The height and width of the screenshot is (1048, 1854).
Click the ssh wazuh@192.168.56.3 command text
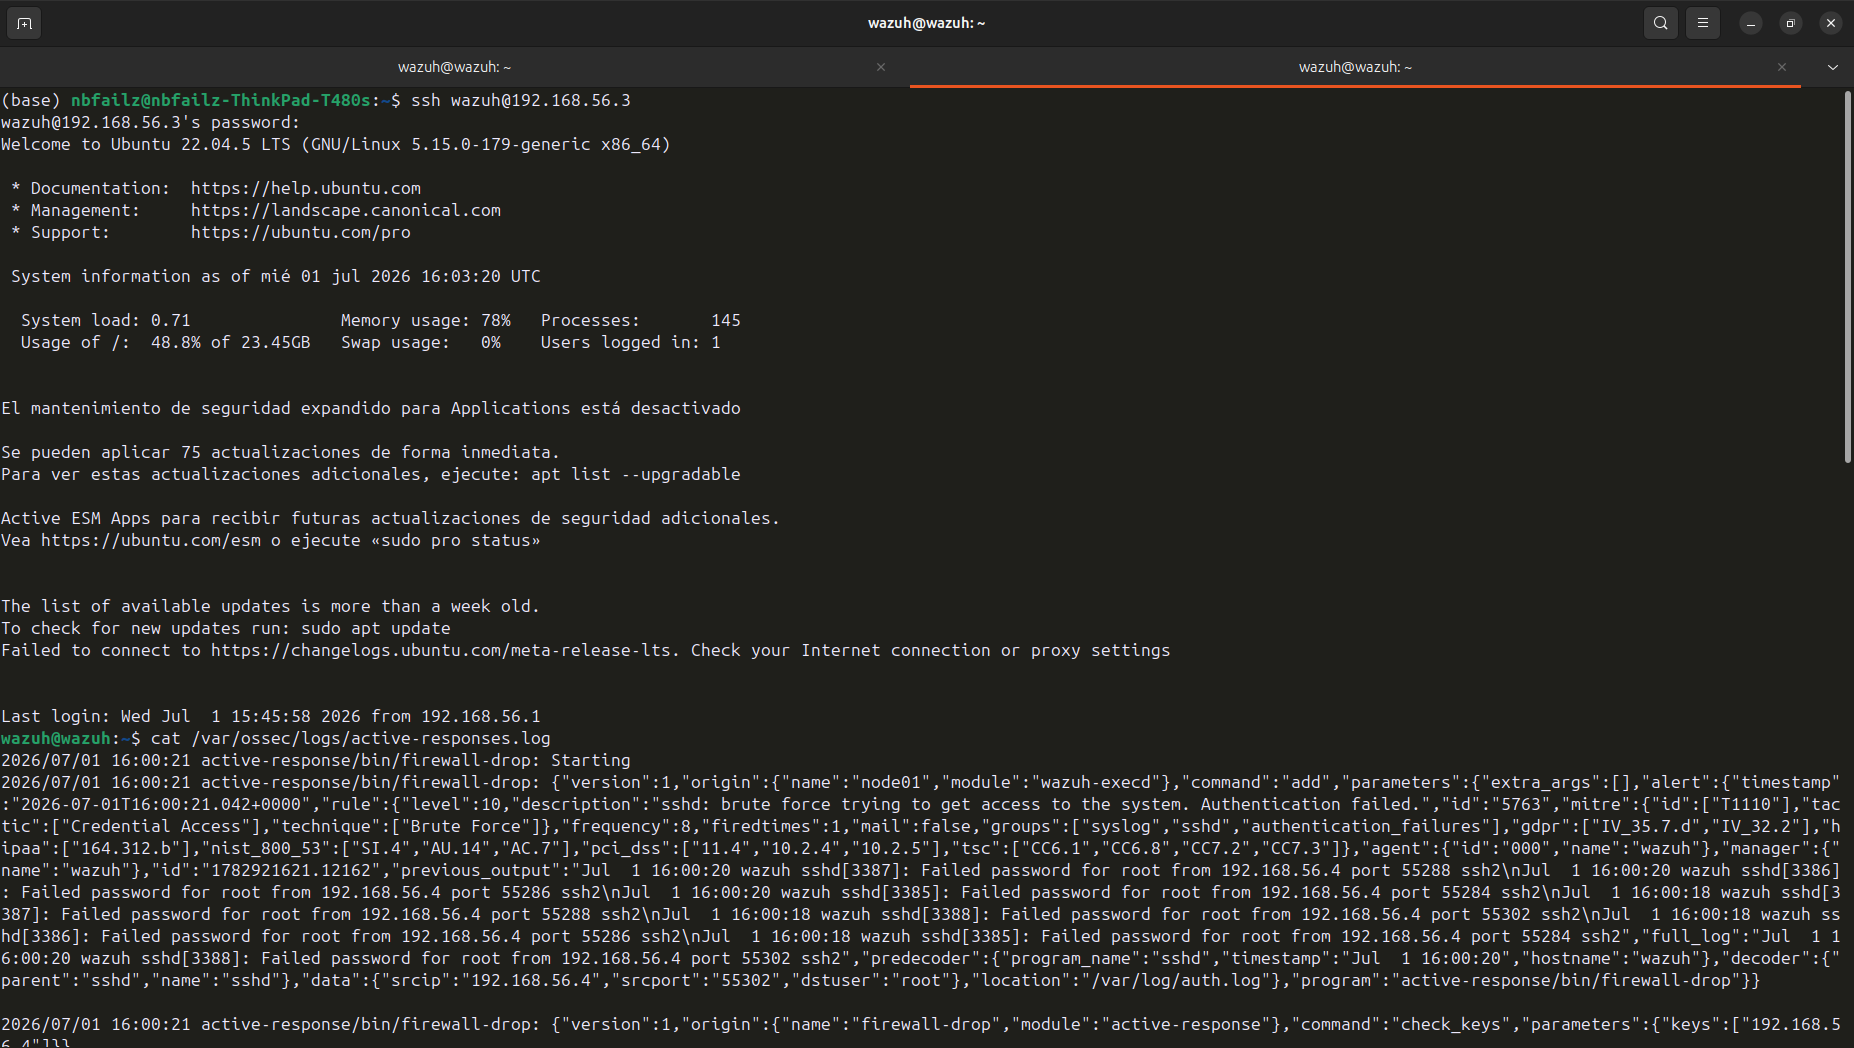point(520,100)
